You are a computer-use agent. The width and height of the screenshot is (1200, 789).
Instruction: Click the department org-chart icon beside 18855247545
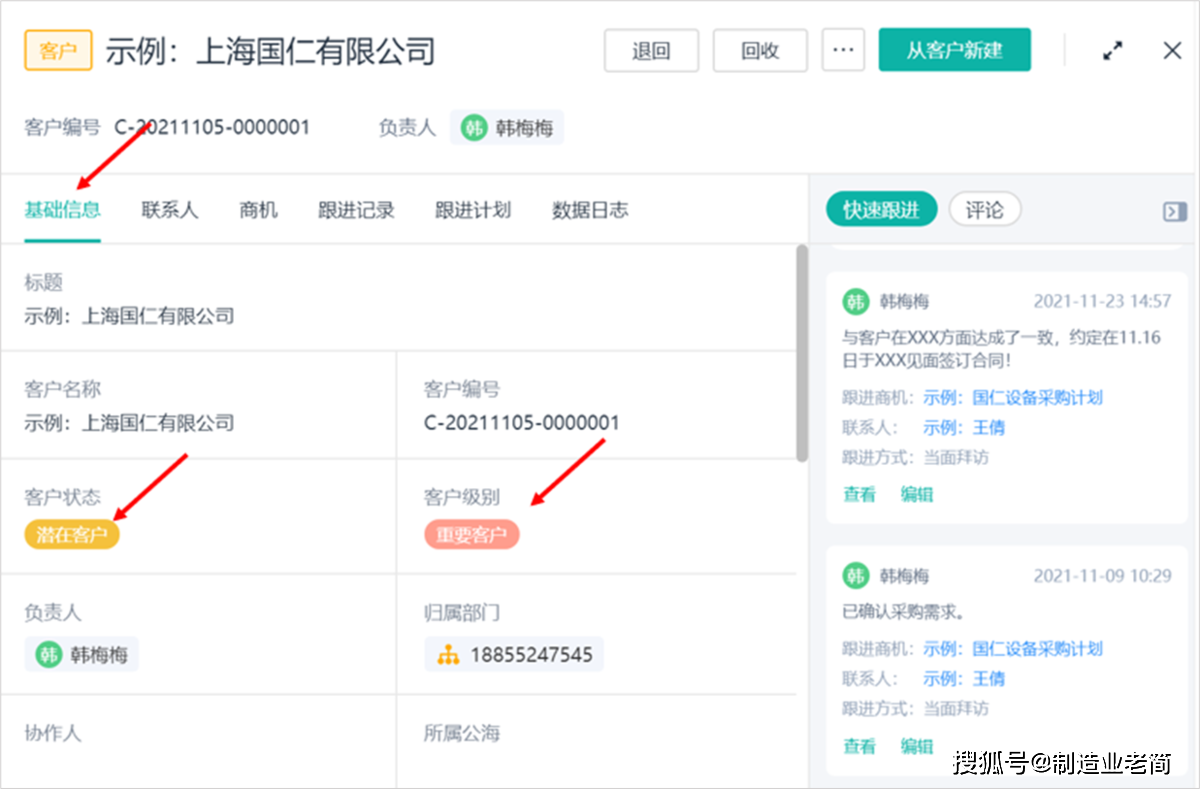(x=448, y=656)
